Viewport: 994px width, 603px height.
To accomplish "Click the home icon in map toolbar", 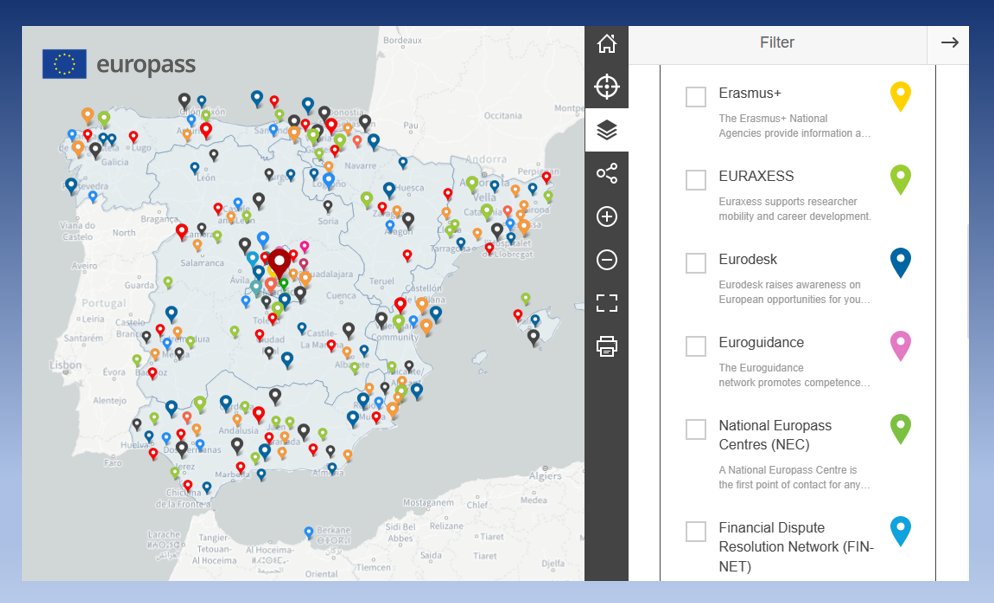I will [x=607, y=44].
